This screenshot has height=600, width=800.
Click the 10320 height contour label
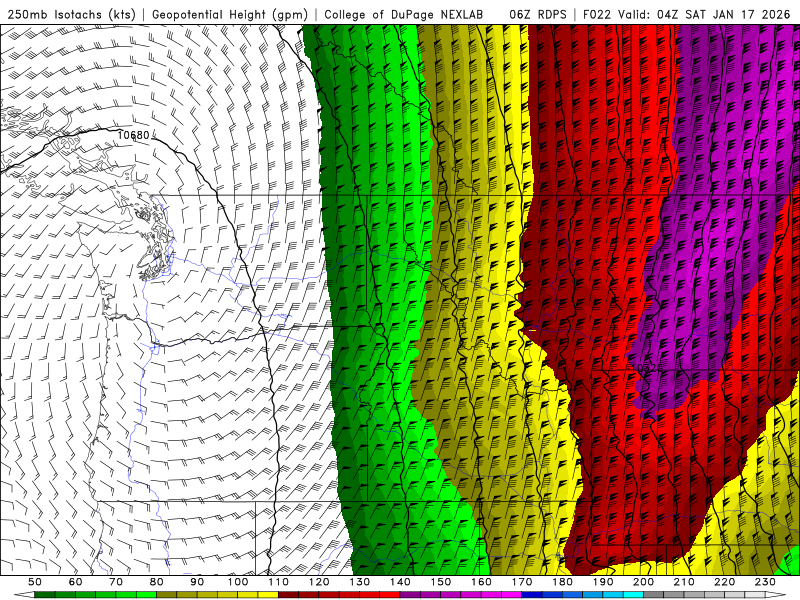648,367
